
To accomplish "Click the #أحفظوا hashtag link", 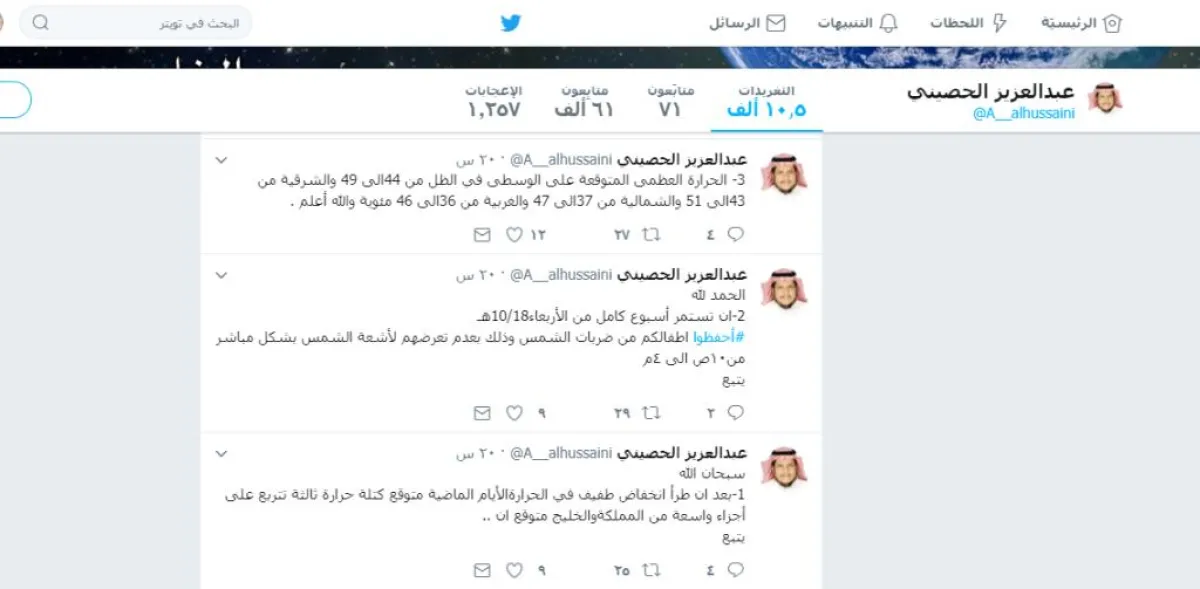I will click(718, 338).
